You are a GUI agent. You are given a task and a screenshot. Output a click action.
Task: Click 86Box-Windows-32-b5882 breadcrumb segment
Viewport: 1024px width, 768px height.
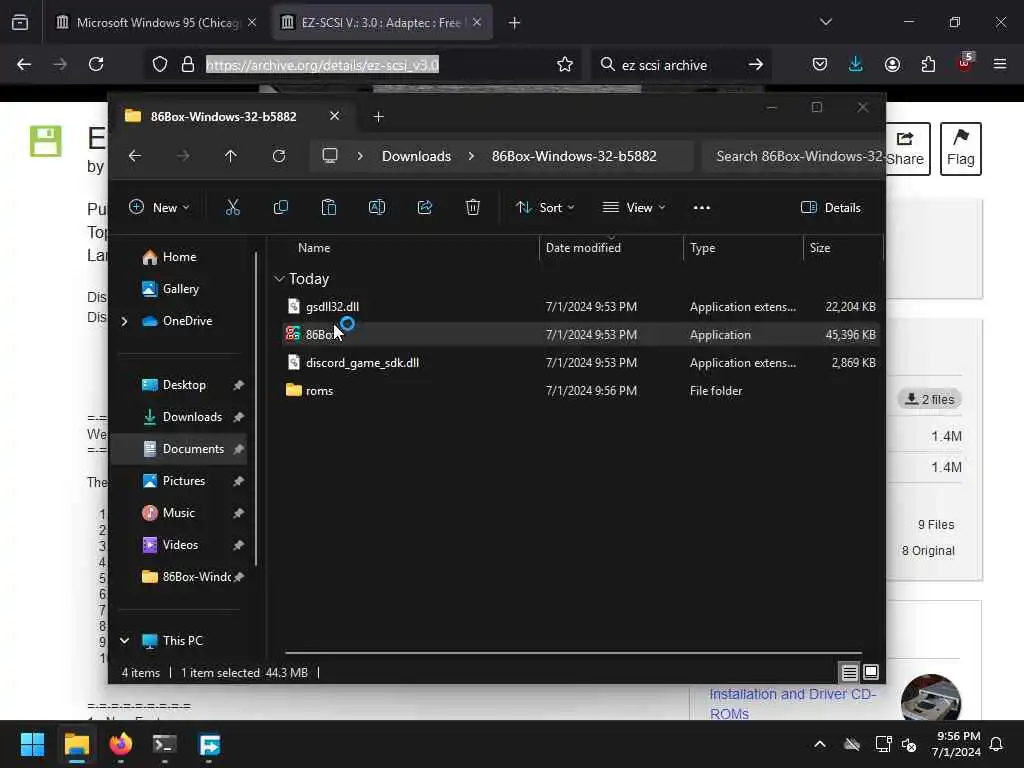pos(574,156)
